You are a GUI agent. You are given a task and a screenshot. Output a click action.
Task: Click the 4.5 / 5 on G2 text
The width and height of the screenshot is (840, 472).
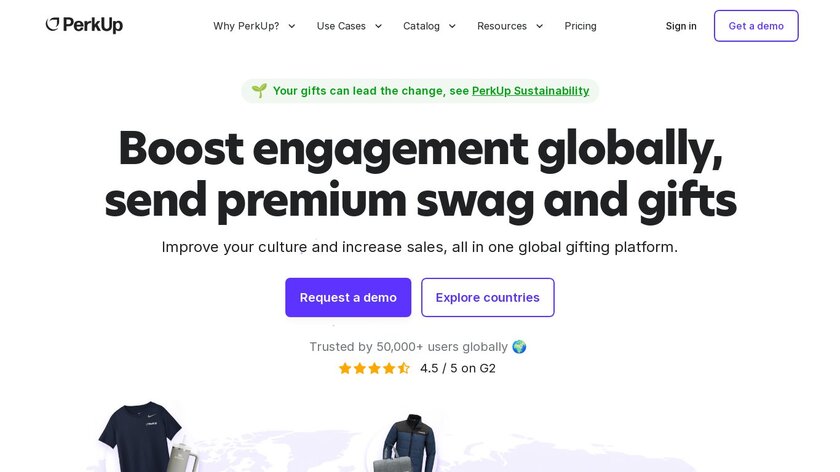click(x=457, y=368)
